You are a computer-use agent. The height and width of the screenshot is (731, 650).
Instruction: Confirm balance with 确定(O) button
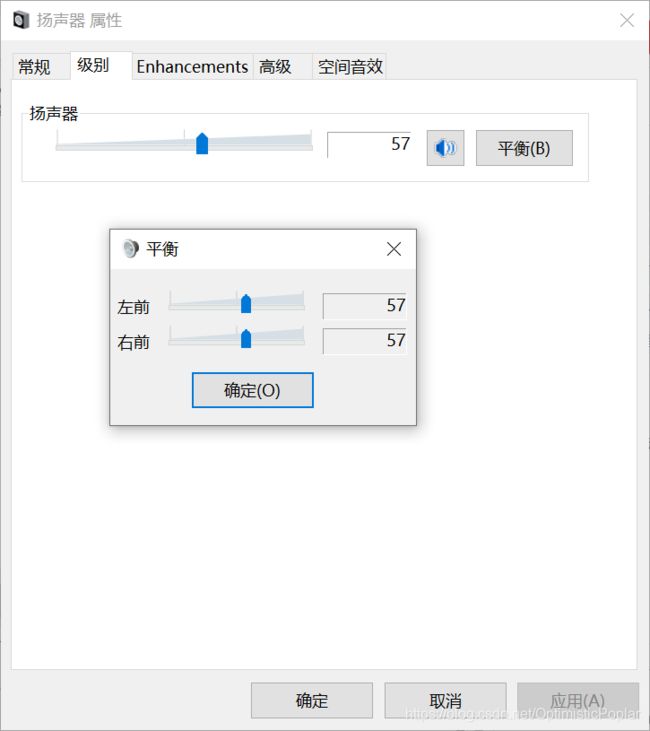253,390
